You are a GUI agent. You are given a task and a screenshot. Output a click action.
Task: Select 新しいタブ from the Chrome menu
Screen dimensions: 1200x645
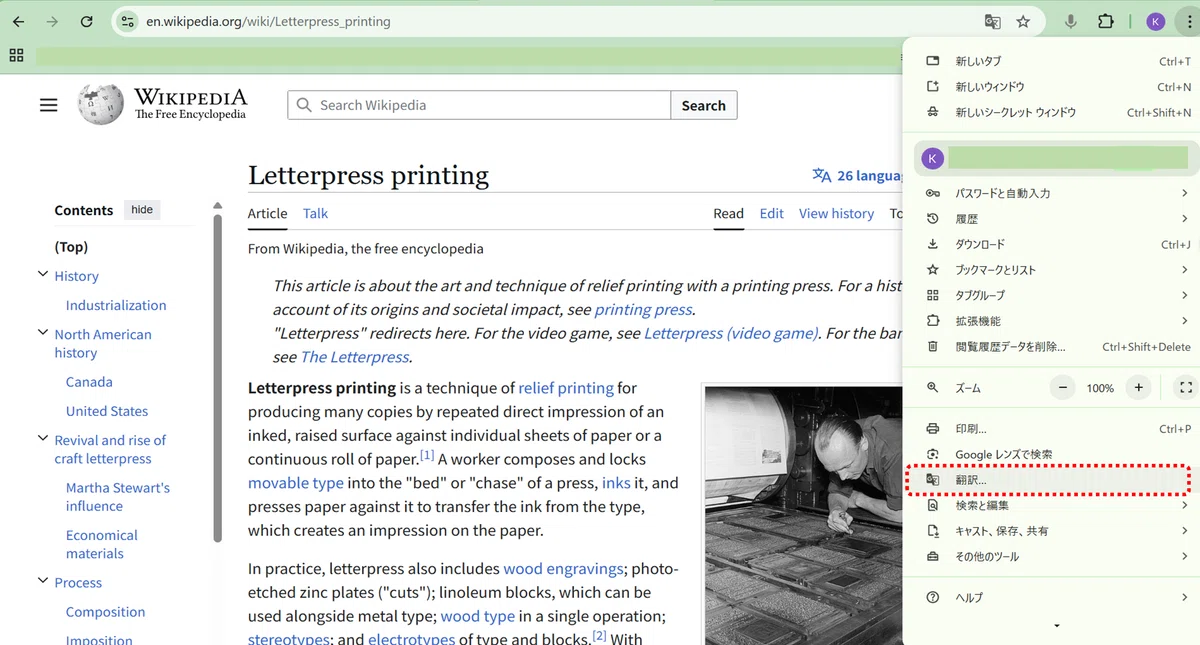click(1051, 61)
